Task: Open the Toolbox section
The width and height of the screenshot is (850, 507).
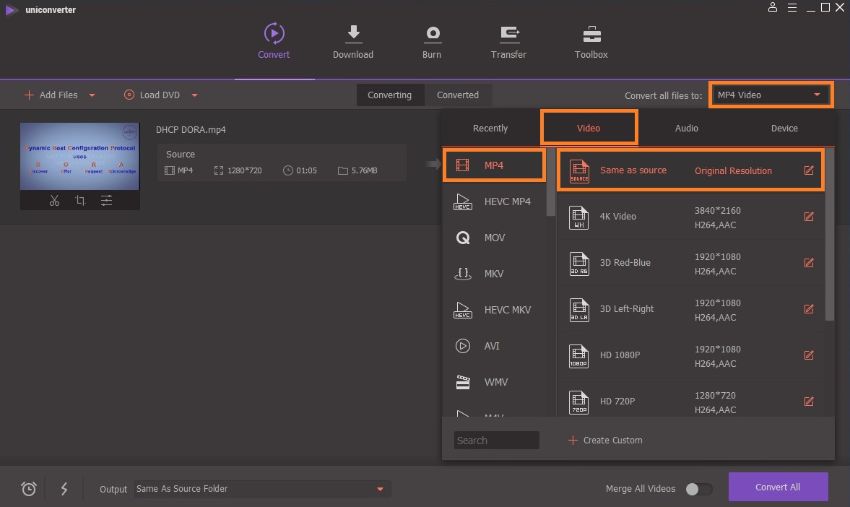Action: [591, 41]
